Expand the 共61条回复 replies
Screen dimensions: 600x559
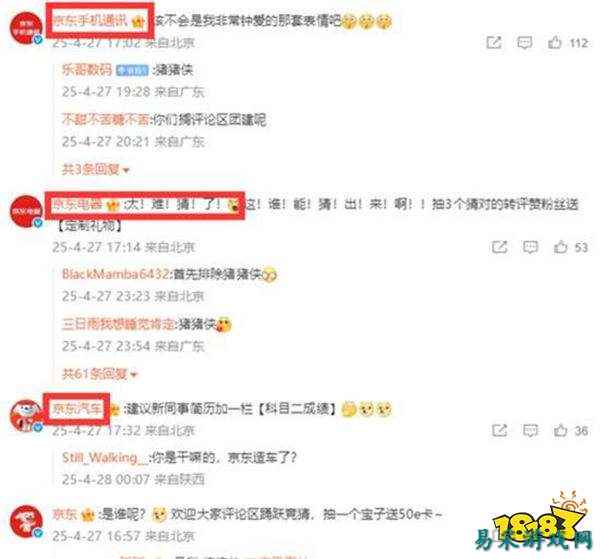[x=99, y=373]
